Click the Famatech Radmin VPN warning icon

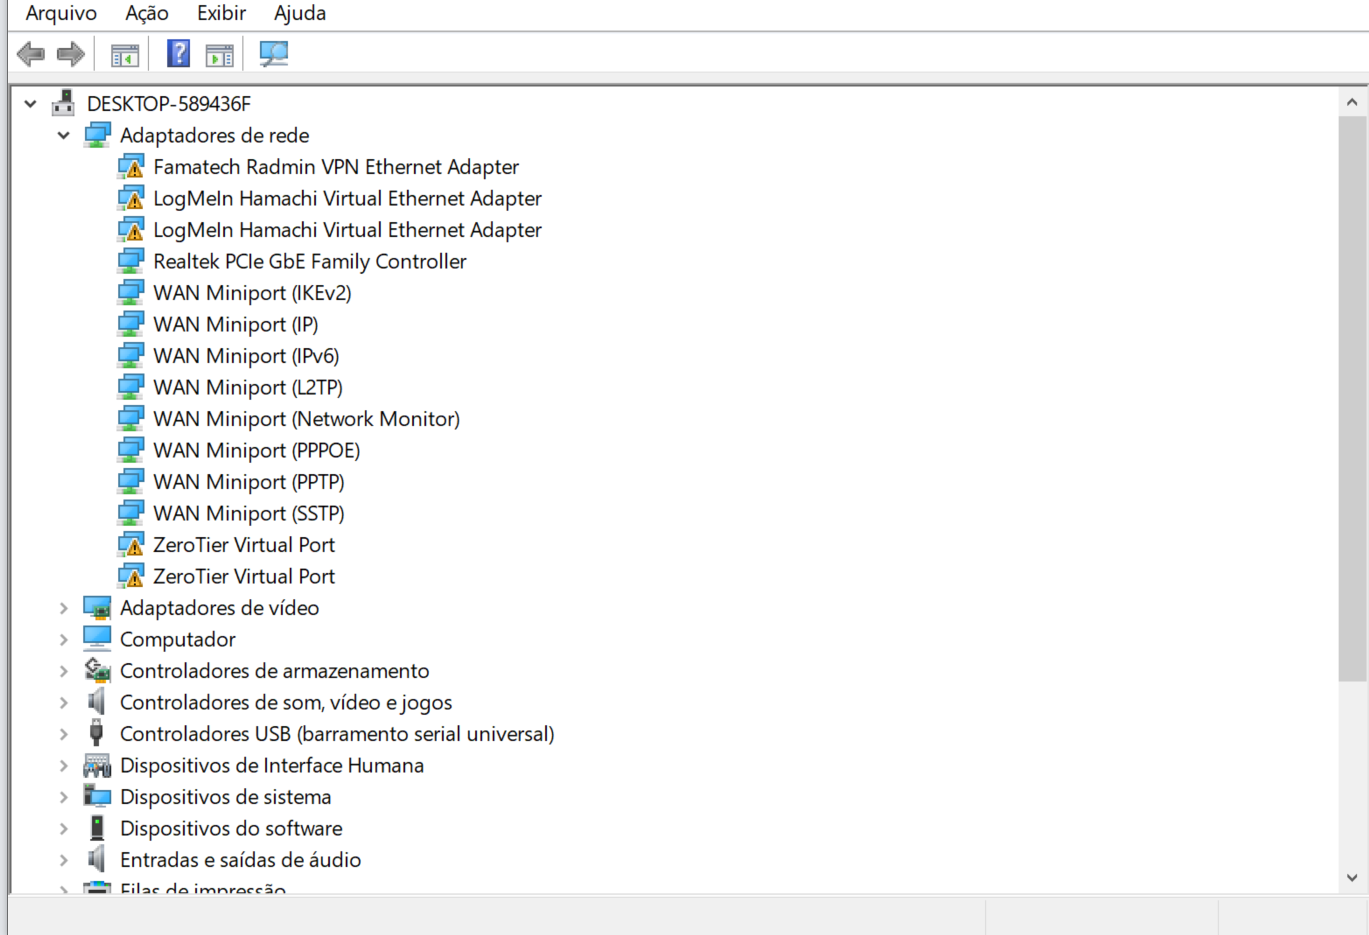[131, 167]
